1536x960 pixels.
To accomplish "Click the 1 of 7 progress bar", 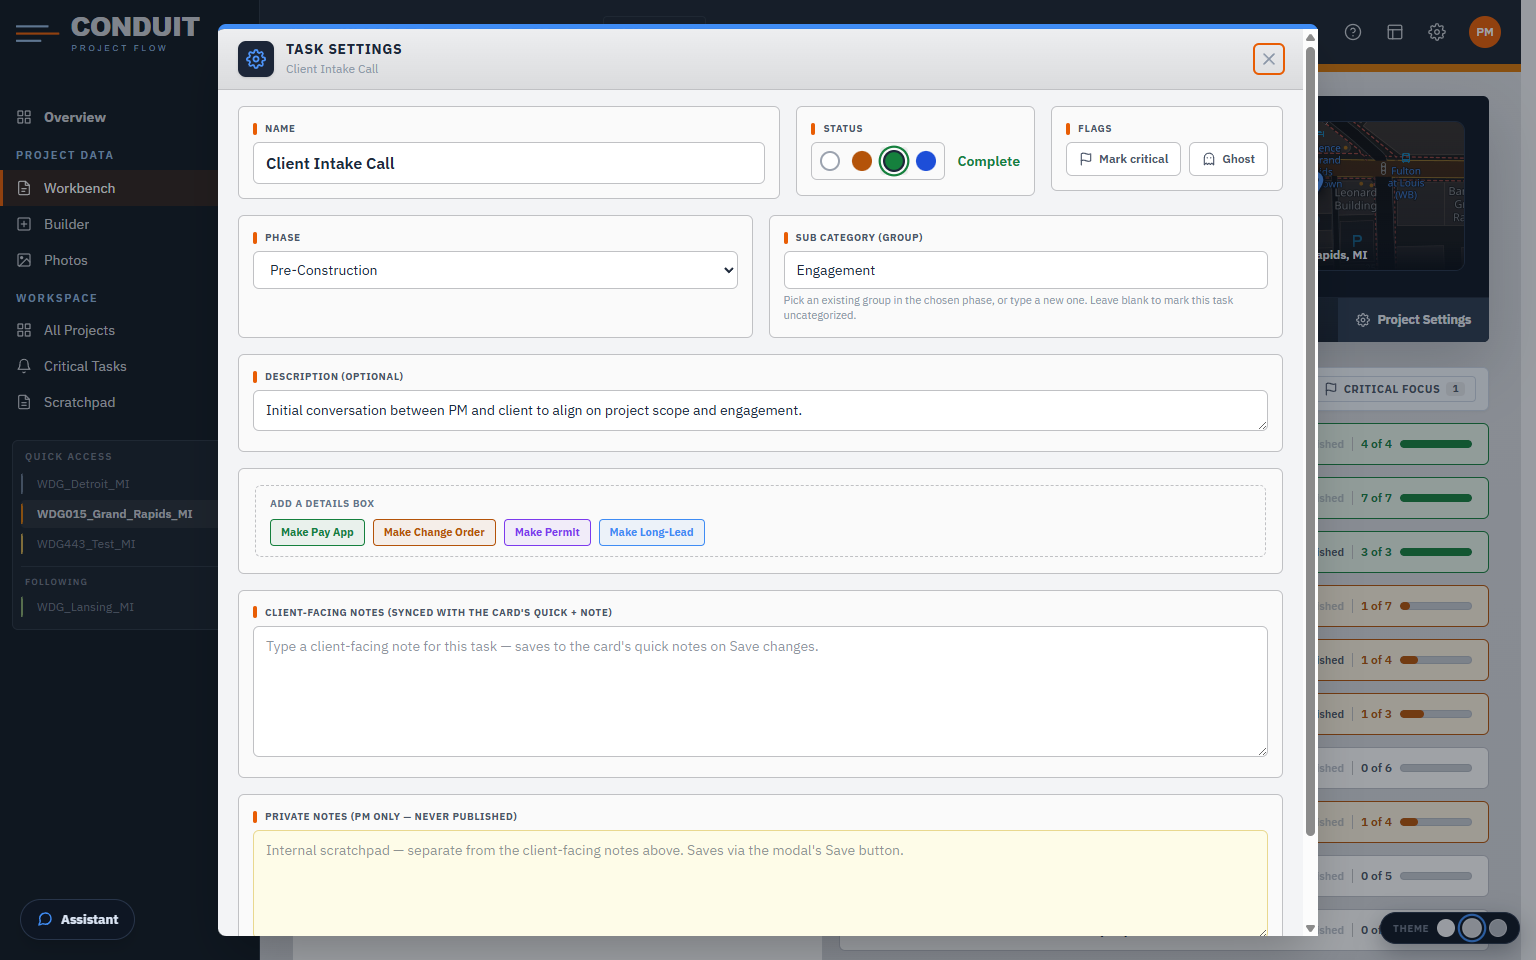I will pos(1436,606).
